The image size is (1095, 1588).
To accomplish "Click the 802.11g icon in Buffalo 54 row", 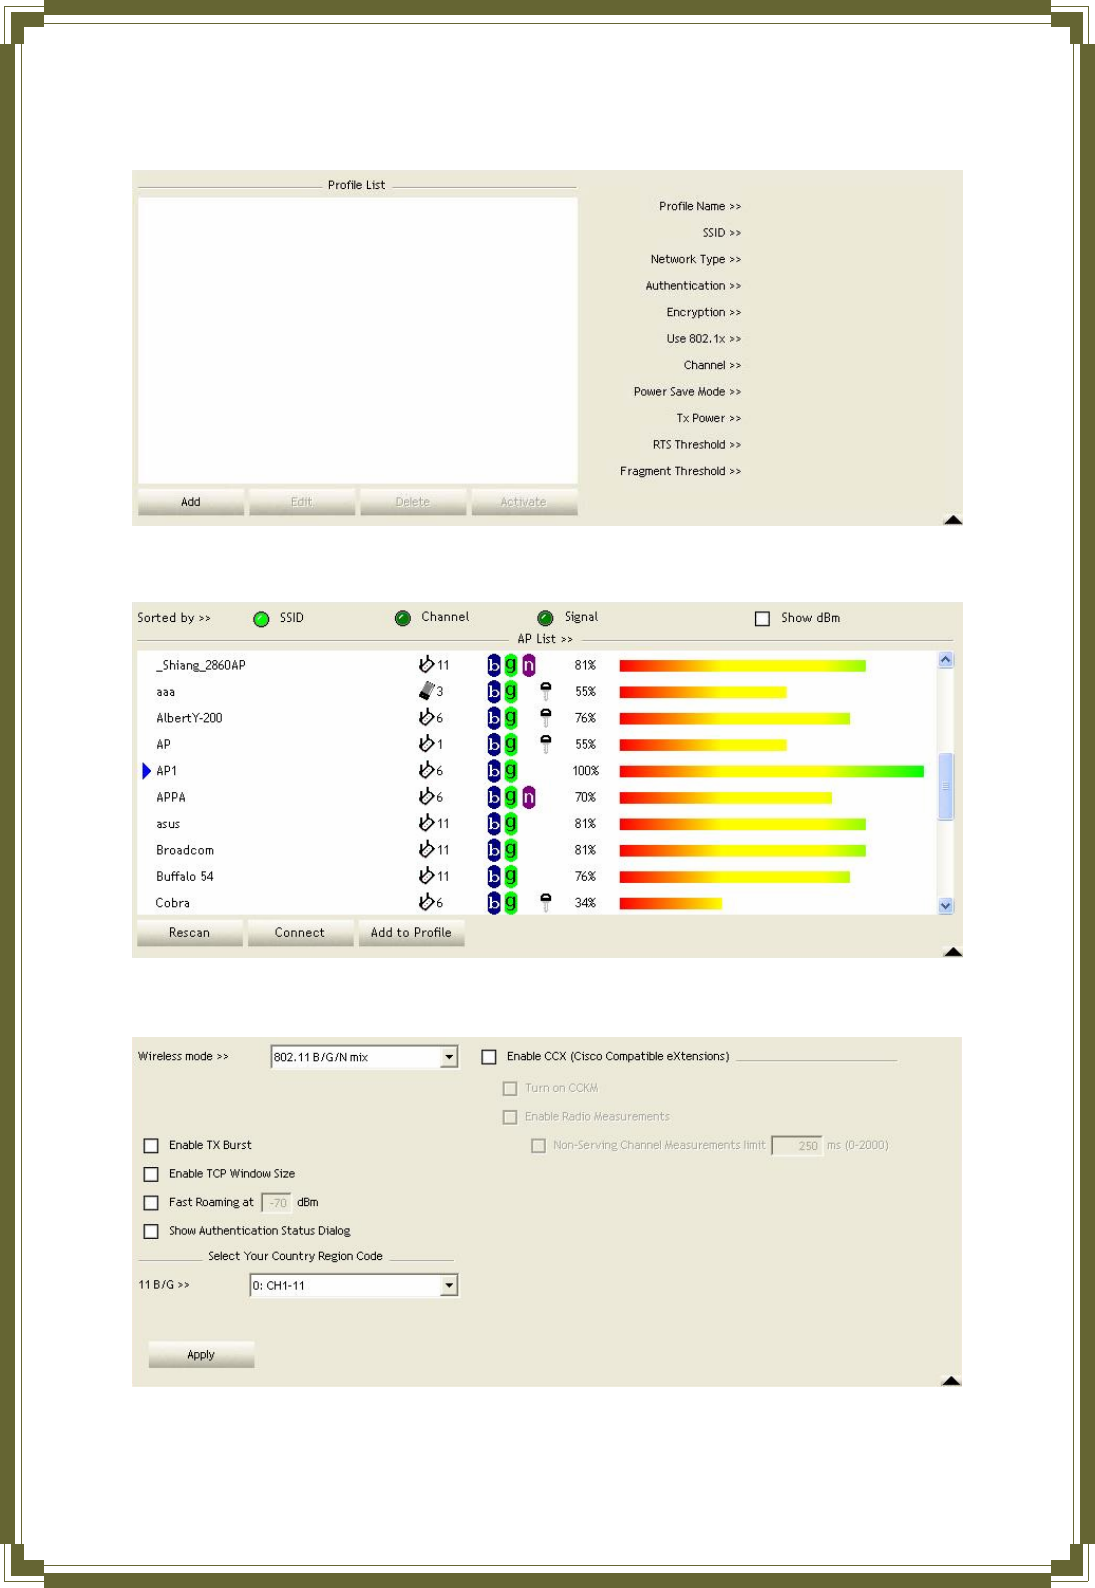I will (511, 876).
